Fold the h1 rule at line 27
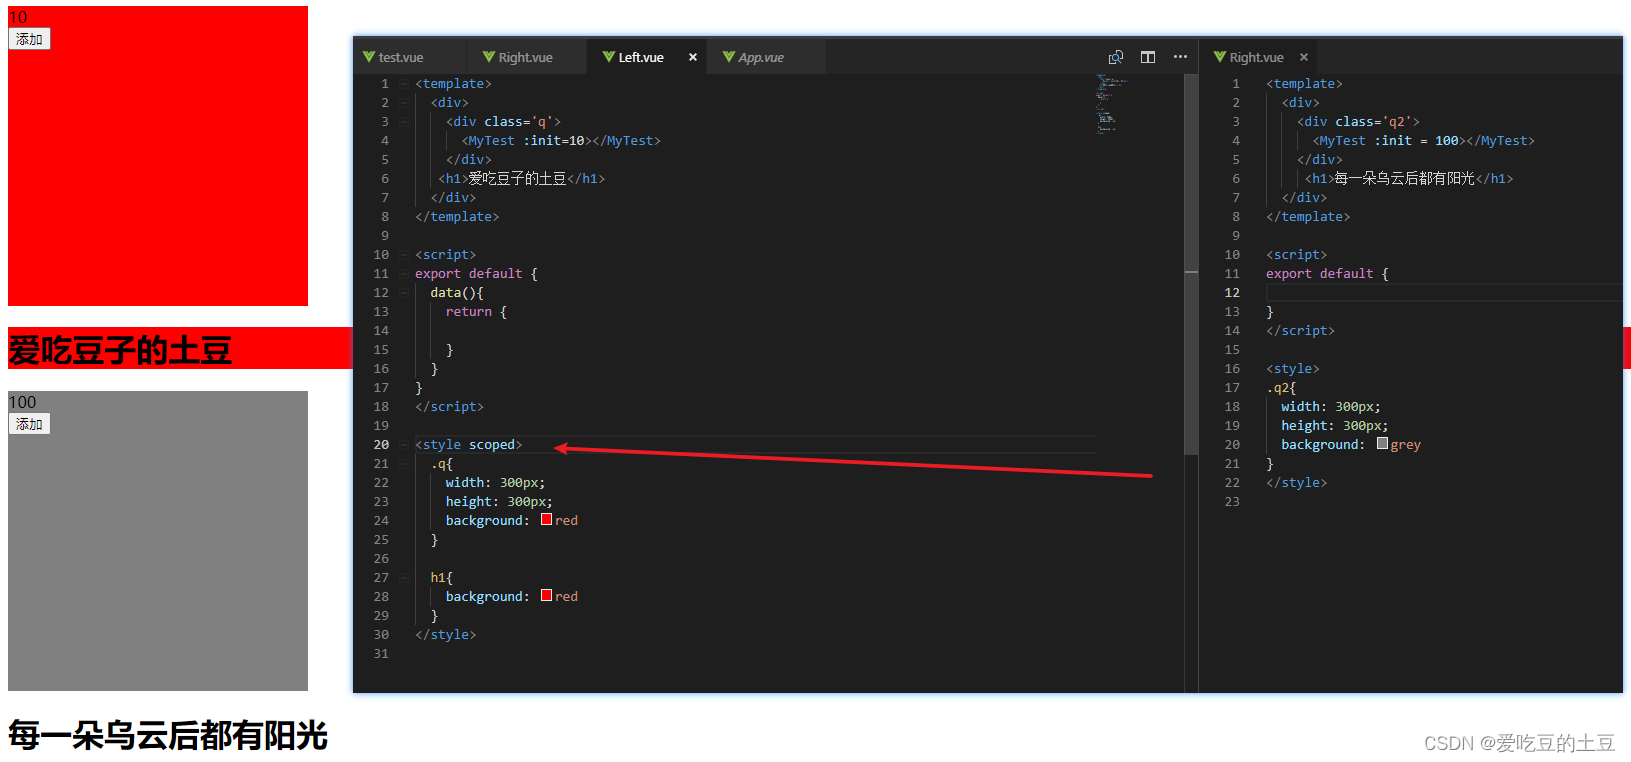 [404, 578]
